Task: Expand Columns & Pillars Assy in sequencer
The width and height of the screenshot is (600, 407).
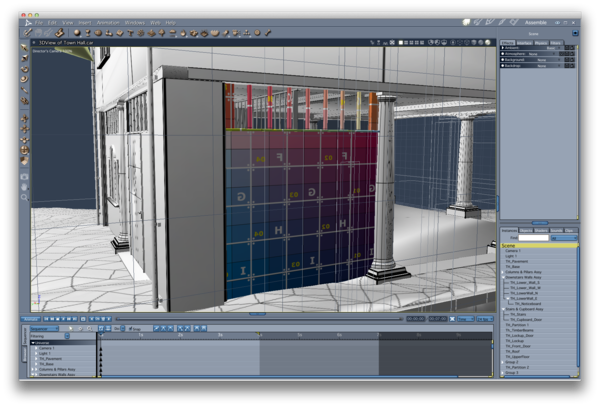Action: tap(33, 370)
